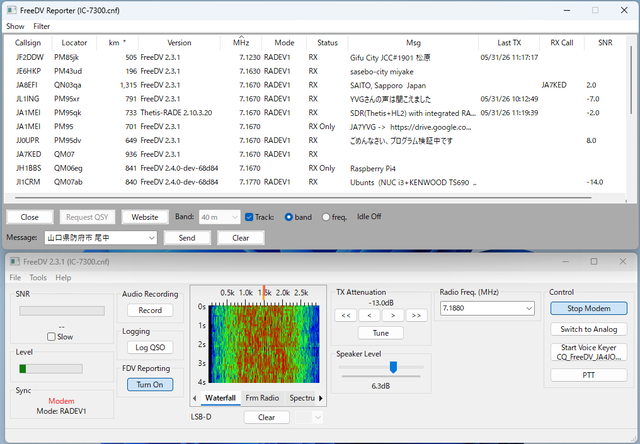The width and height of the screenshot is (640, 444).
Task: Select the JA8EFI row in the table
Action: [x=314, y=85]
